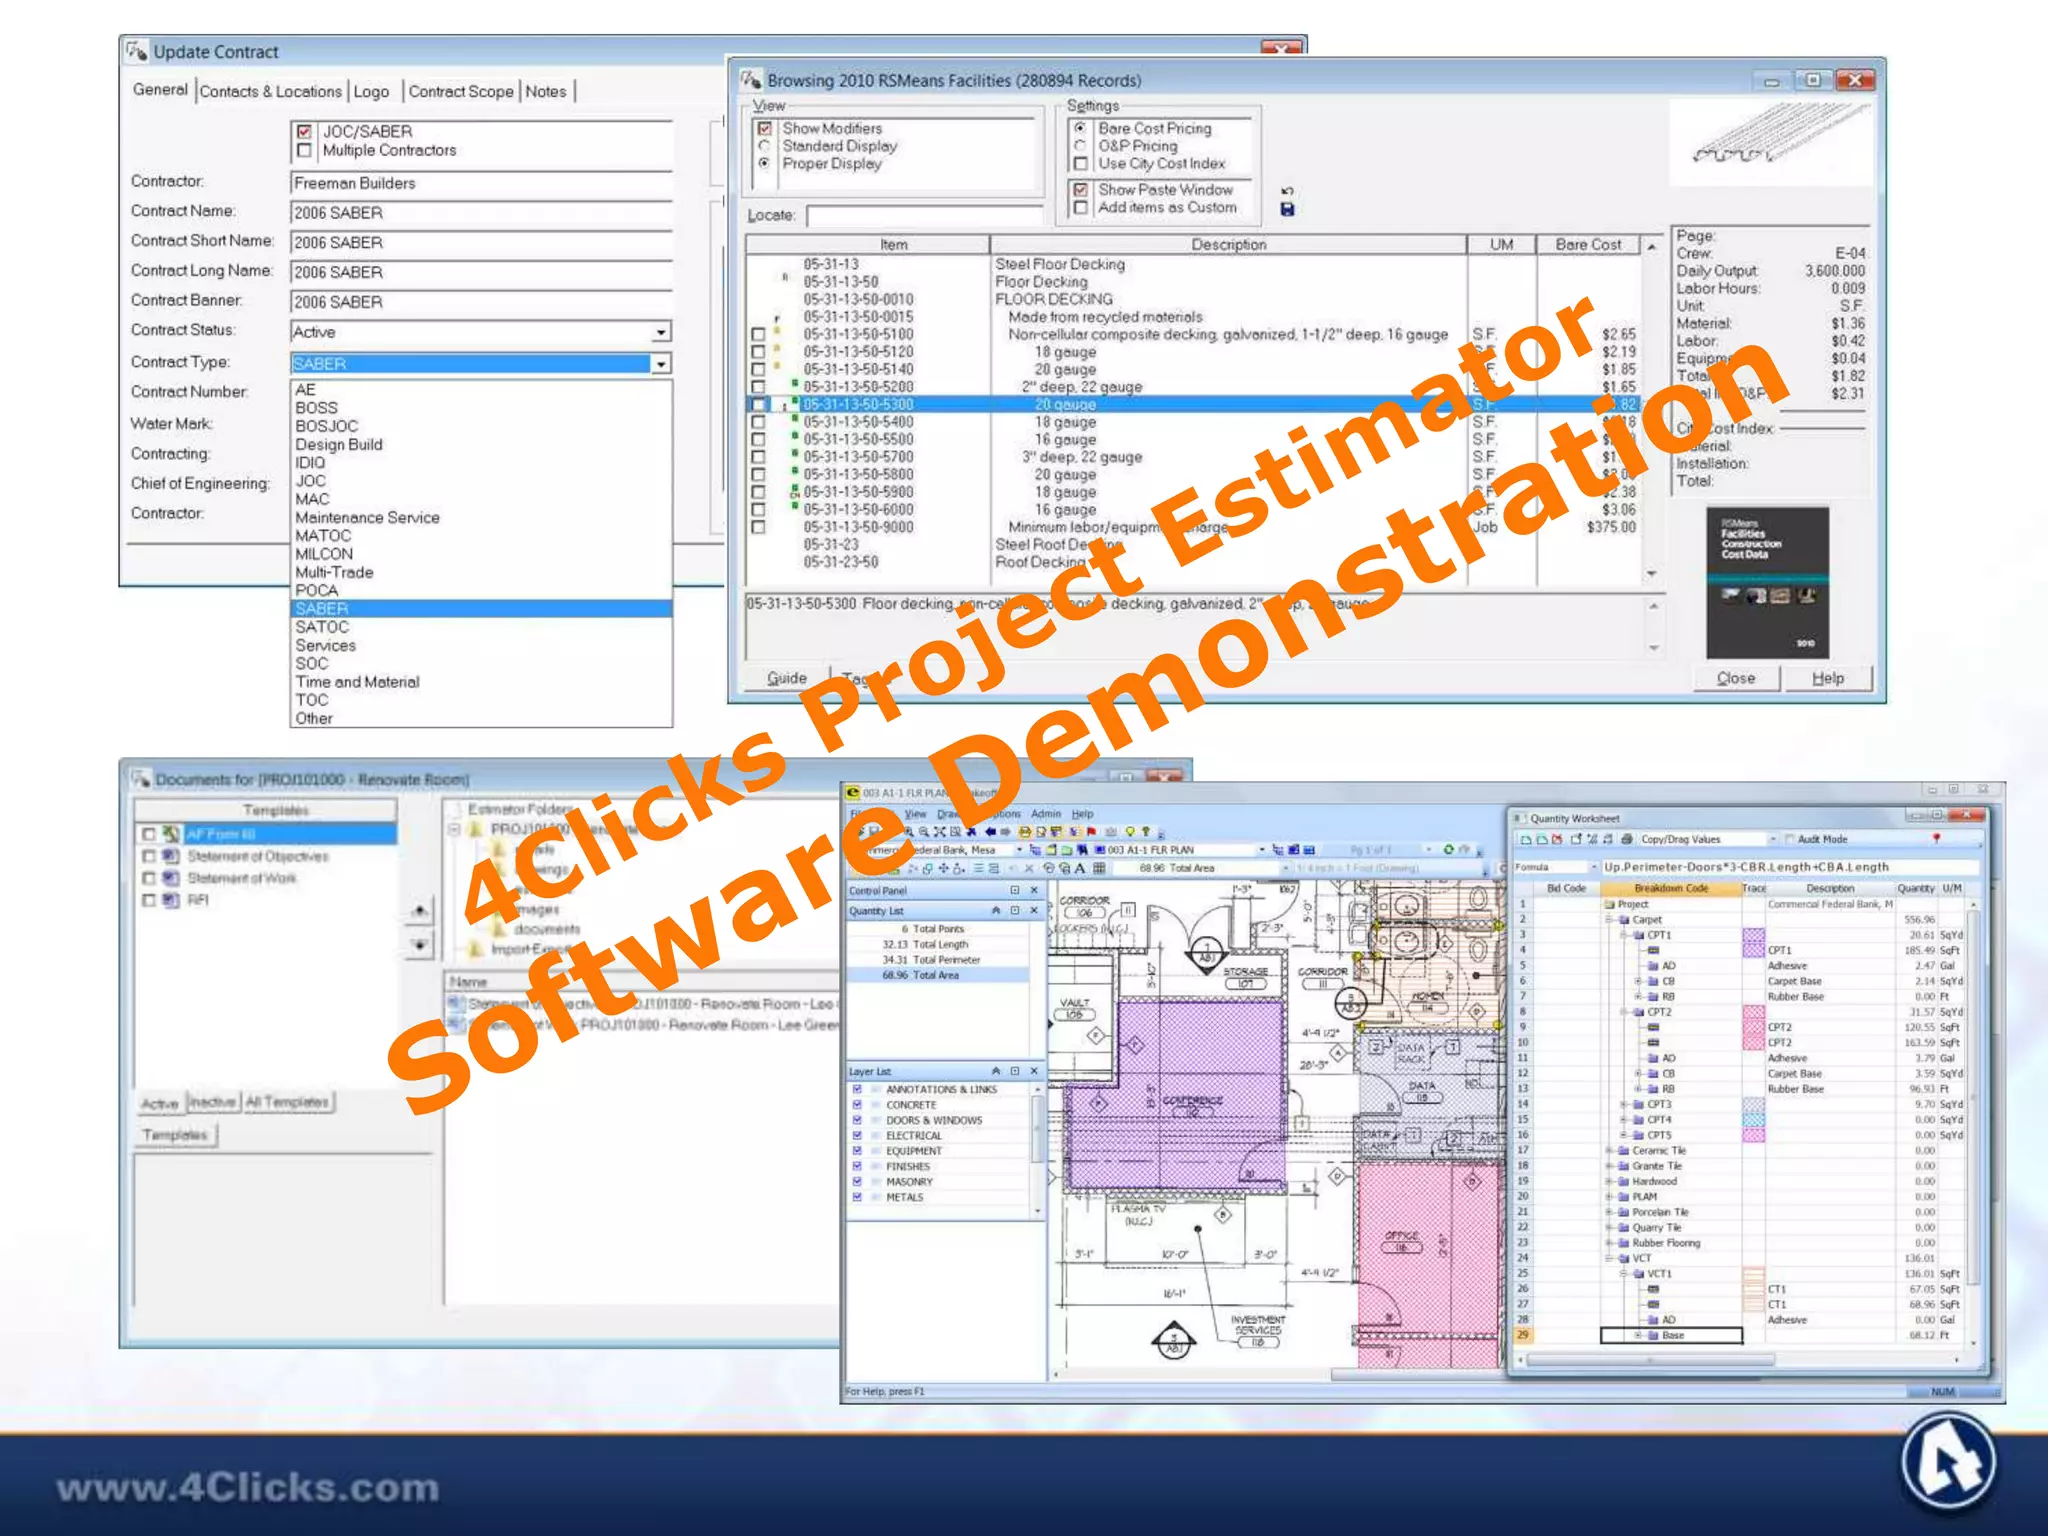Click the Locate input field
2048x1536 pixels.
[925, 216]
